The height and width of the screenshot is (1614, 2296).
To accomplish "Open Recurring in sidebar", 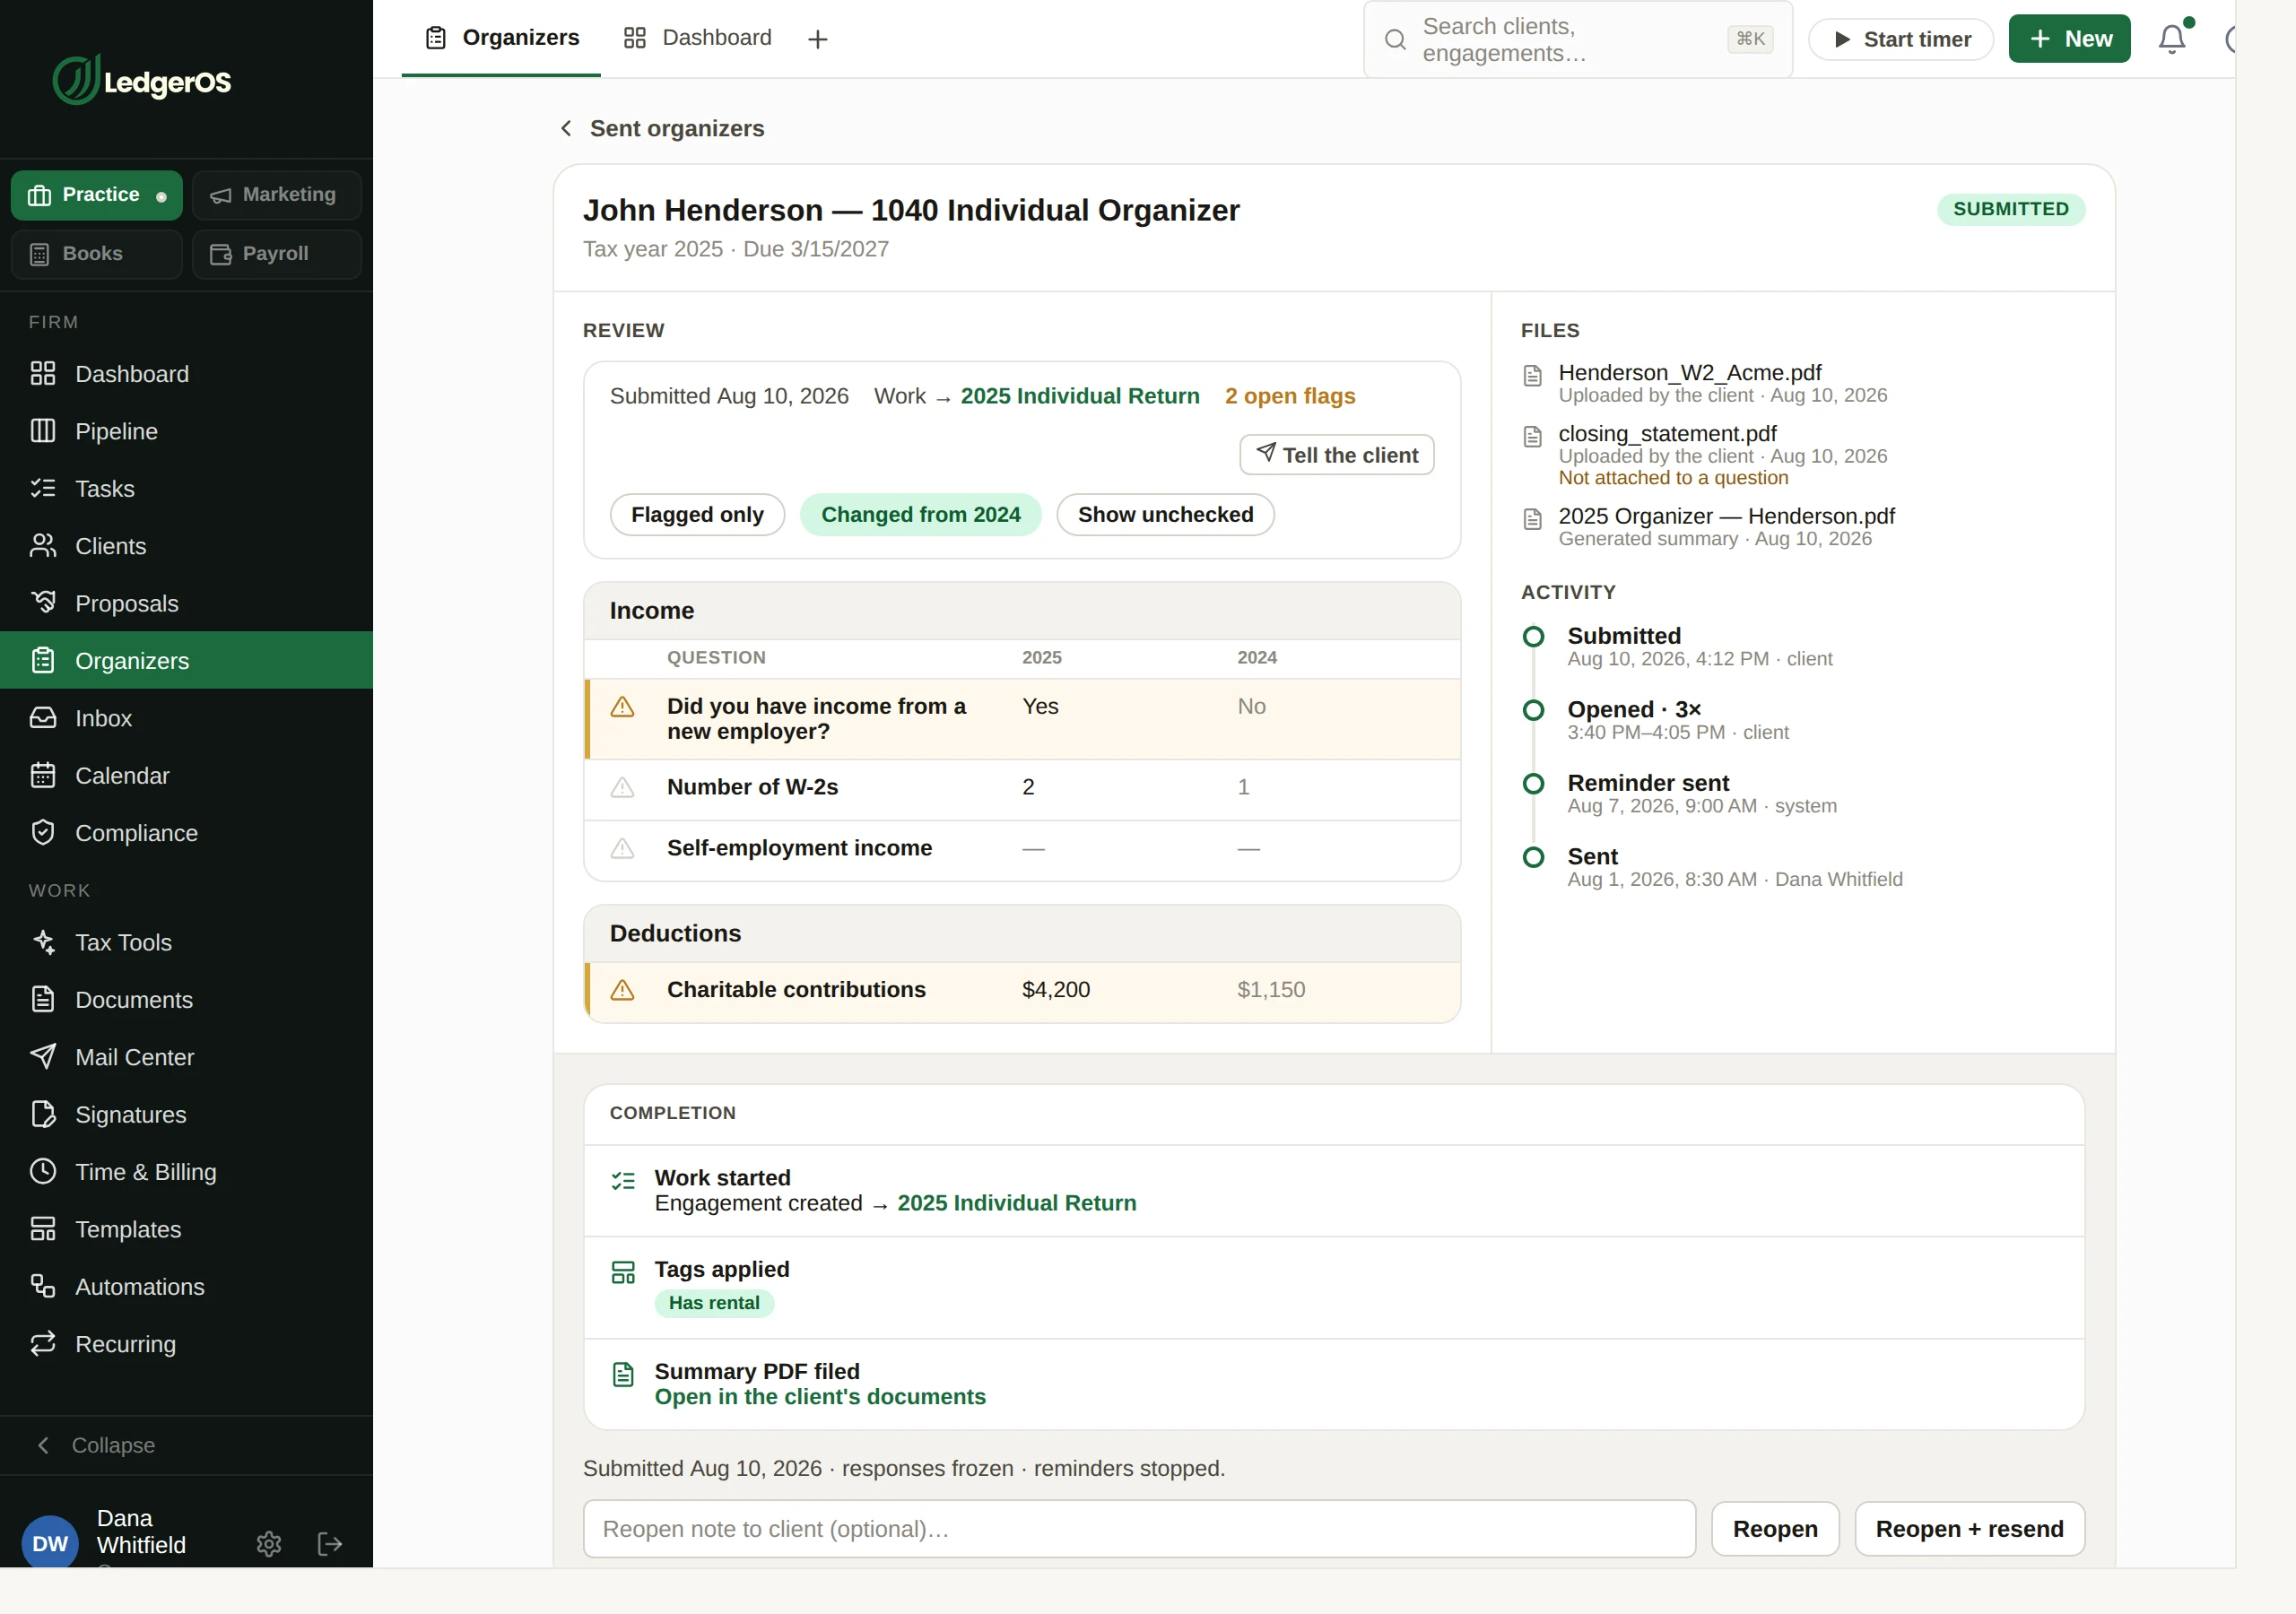I will (x=186, y=1344).
